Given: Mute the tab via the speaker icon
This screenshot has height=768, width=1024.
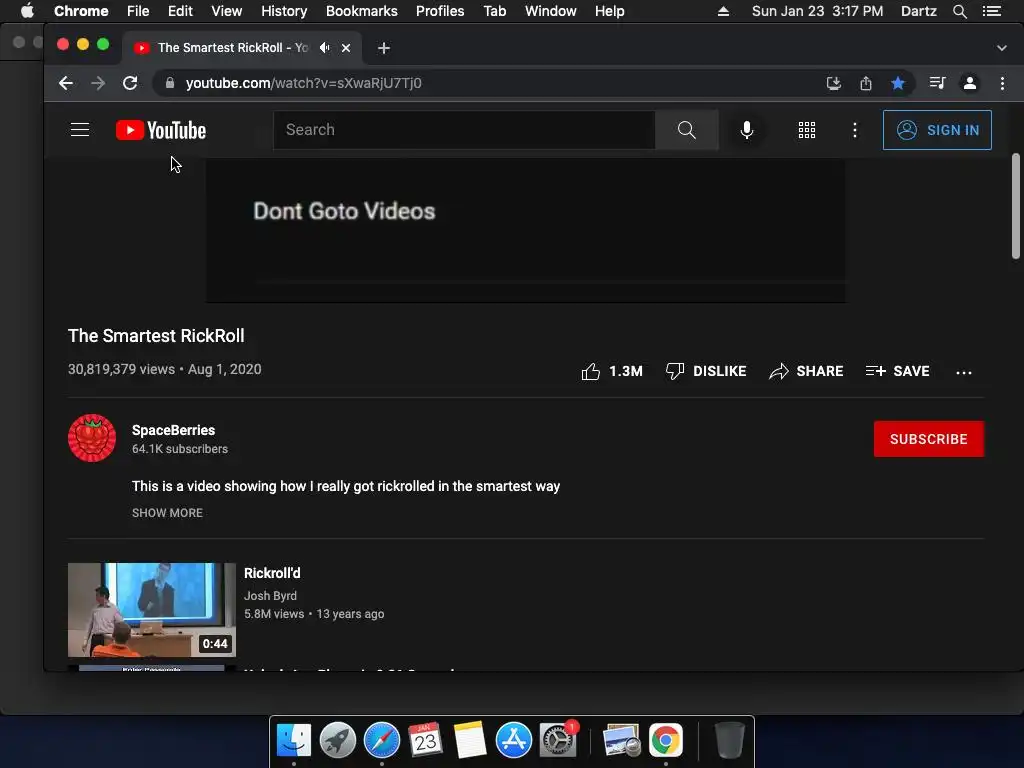Looking at the screenshot, I should click(325, 48).
